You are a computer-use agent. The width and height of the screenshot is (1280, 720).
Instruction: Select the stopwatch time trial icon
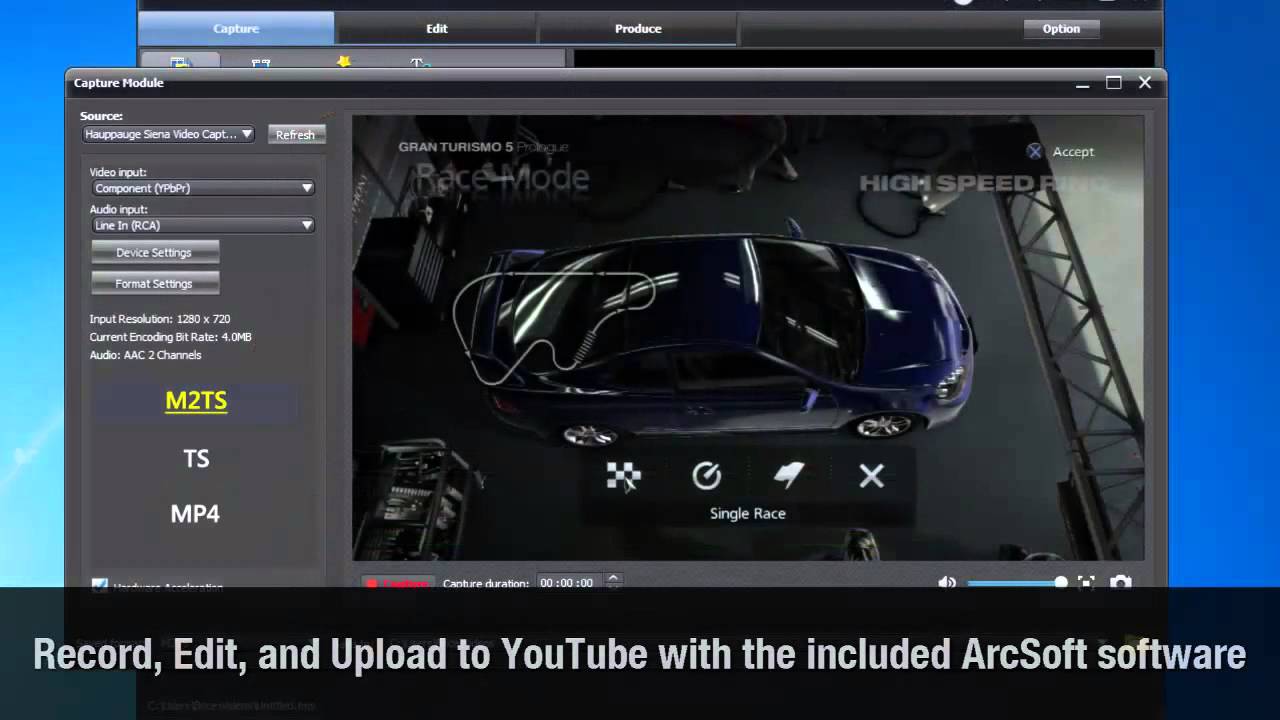click(x=706, y=476)
